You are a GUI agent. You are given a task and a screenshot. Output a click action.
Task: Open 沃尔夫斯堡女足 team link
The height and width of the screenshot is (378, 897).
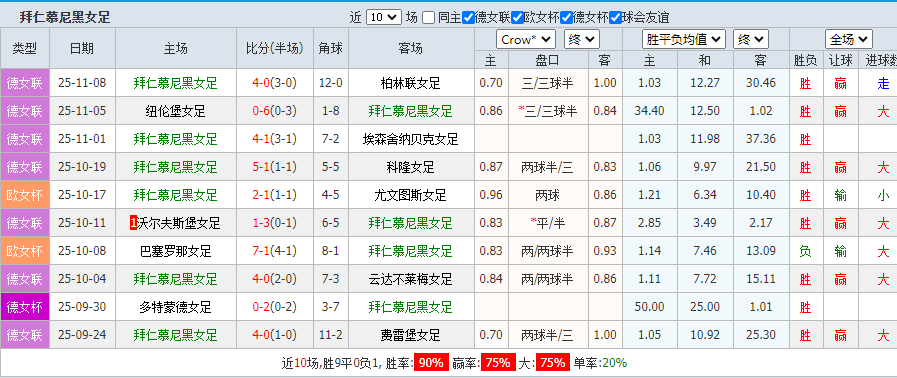[x=179, y=224]
